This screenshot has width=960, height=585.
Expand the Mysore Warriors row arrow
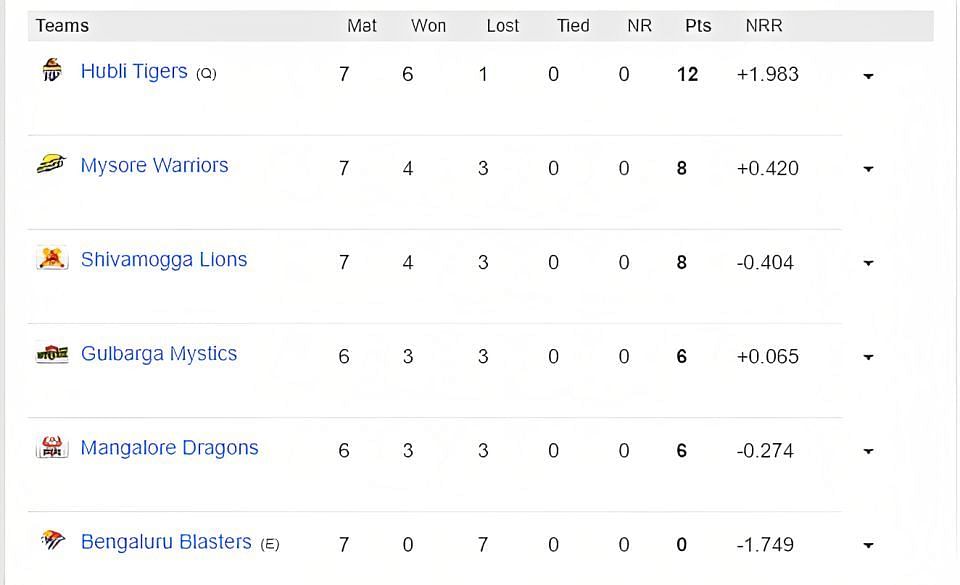click(x=868, y=169)
